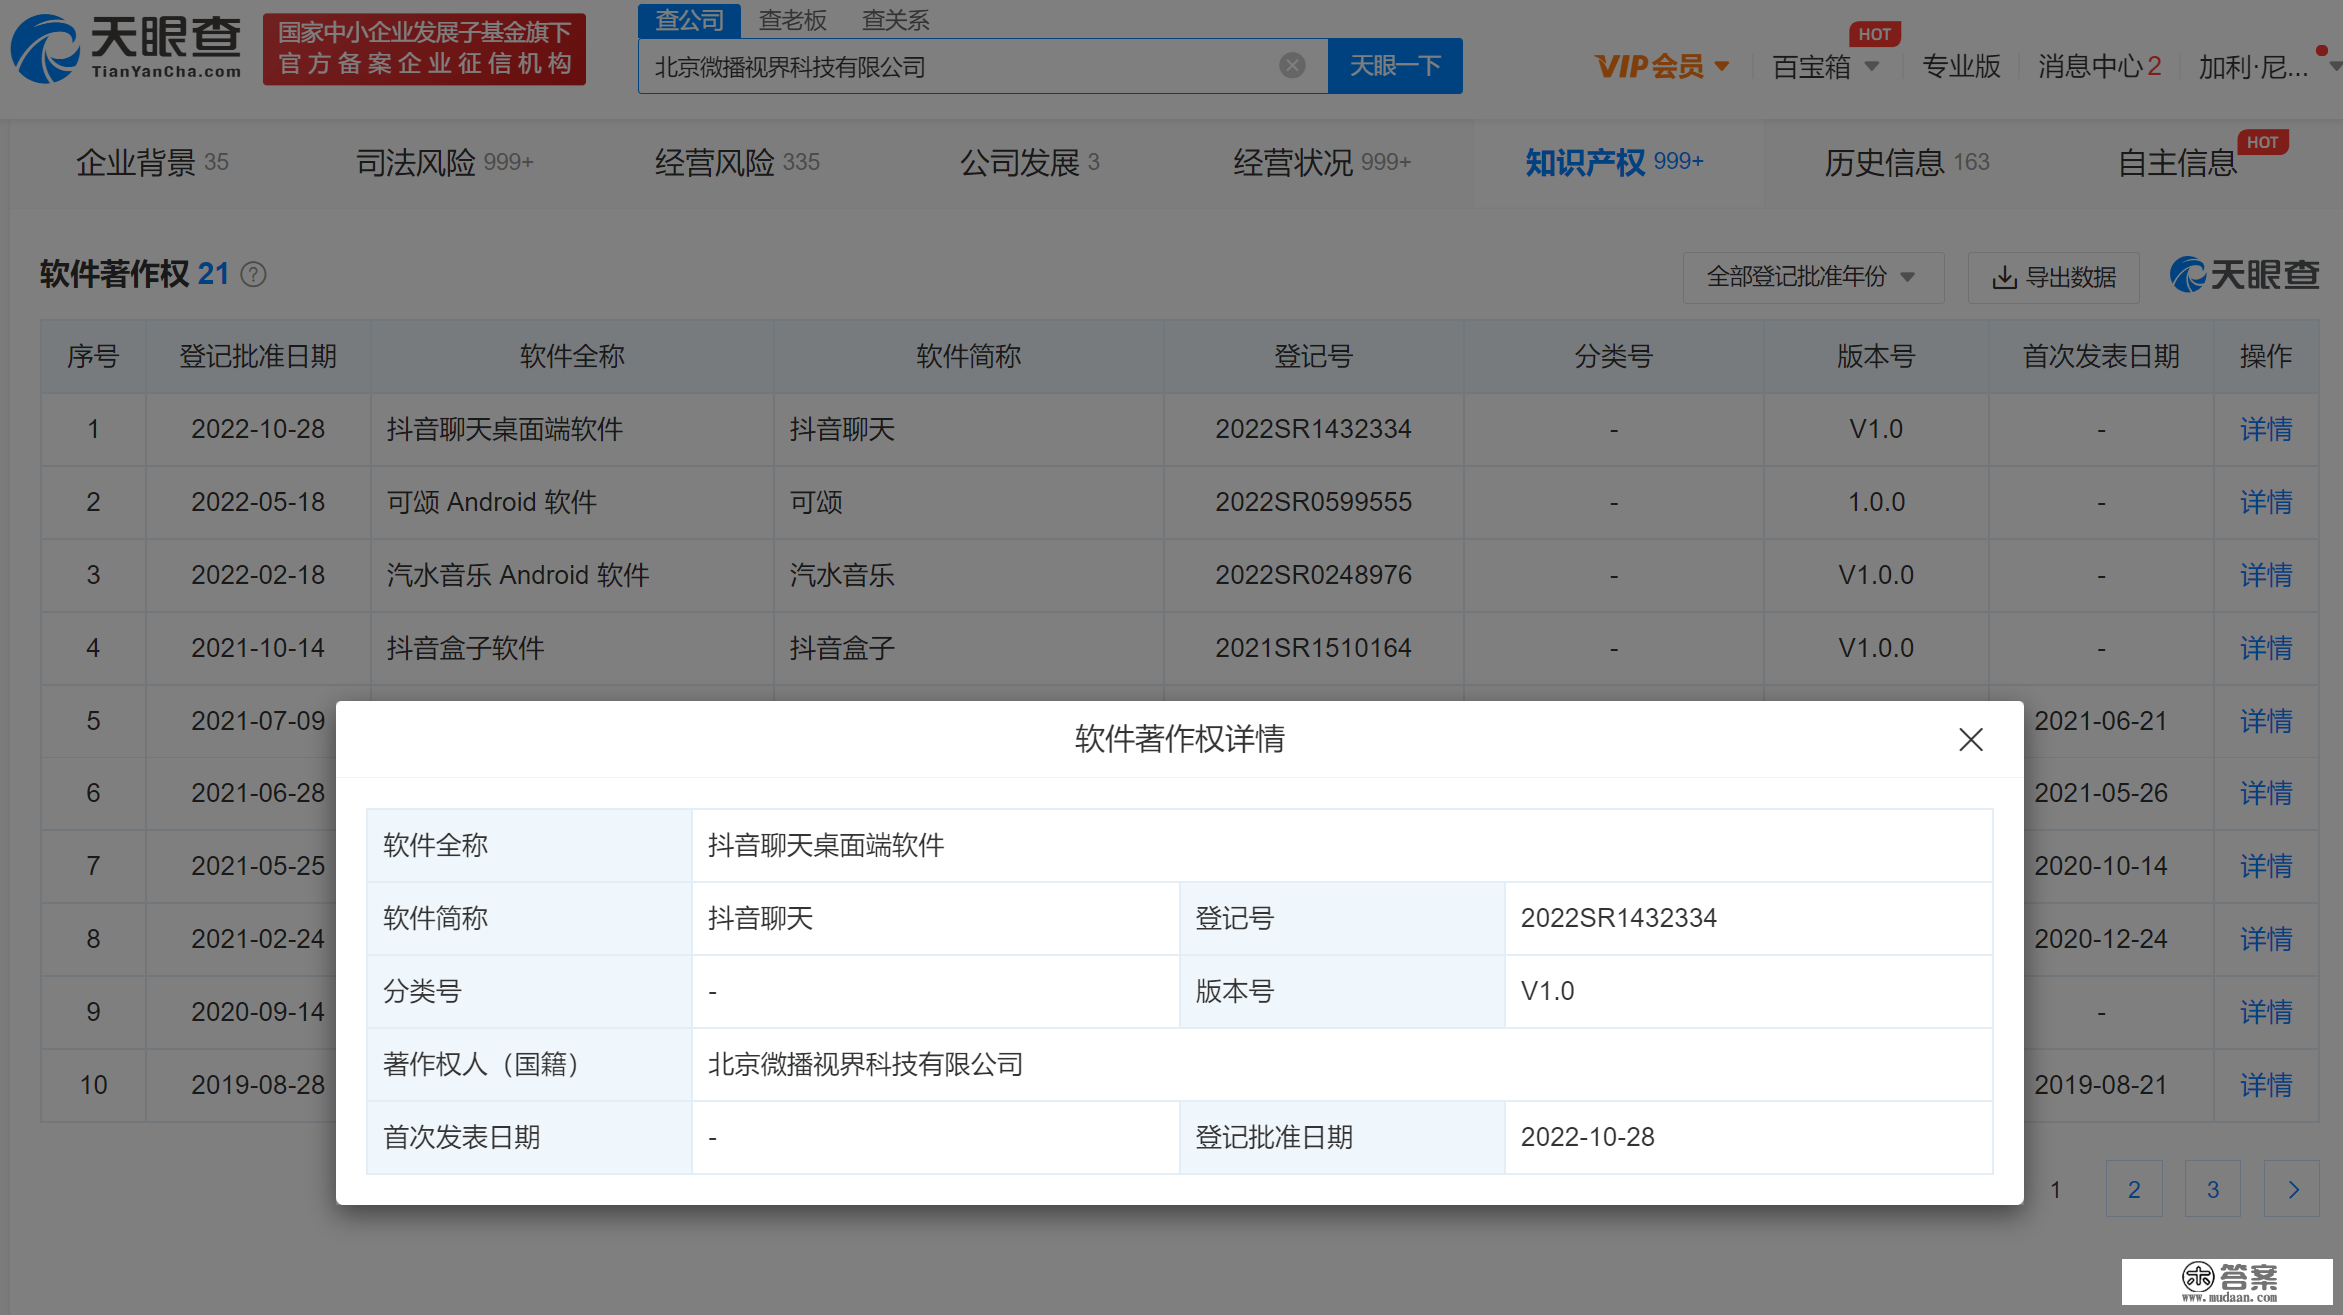The height and width of the screenshot is (1315, 2343).
Task: Open 详情 for row 7
Action: coord(2266,866)
